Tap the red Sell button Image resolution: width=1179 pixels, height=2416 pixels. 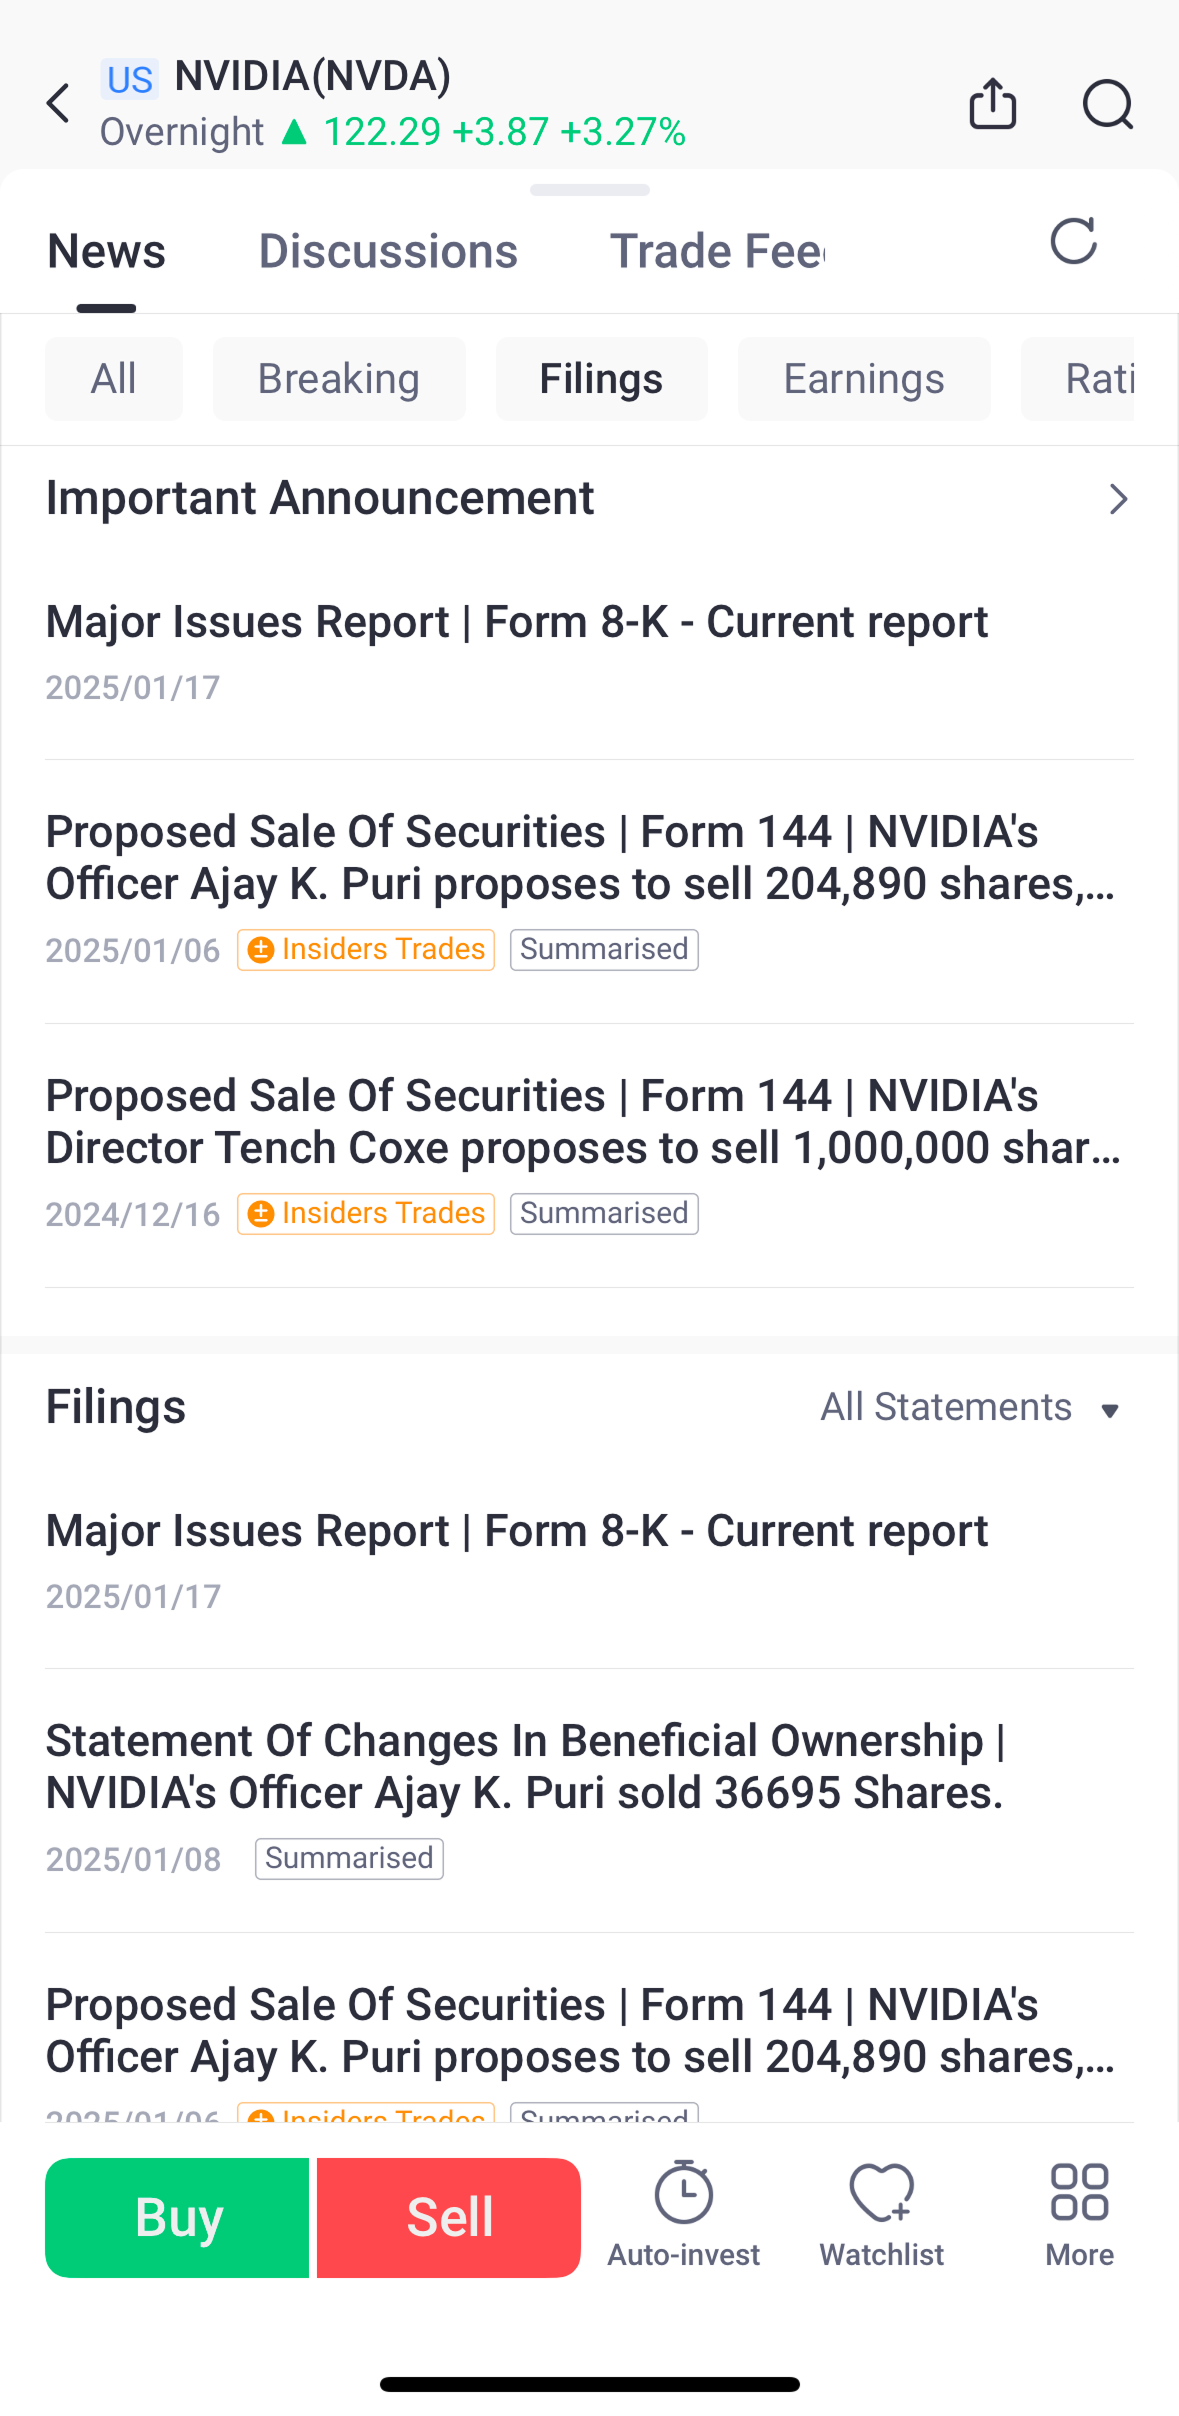tap(449, 2217)
